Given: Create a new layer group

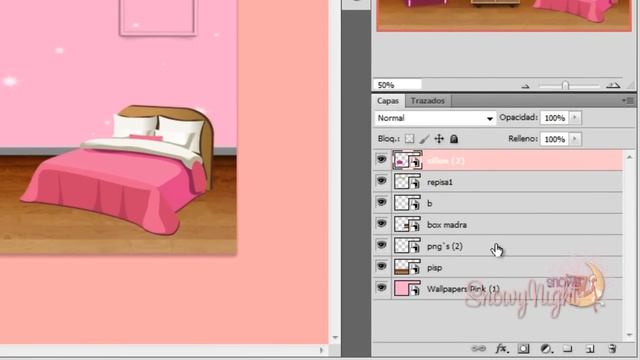Looking at the screenshot, I should (567, 349).
